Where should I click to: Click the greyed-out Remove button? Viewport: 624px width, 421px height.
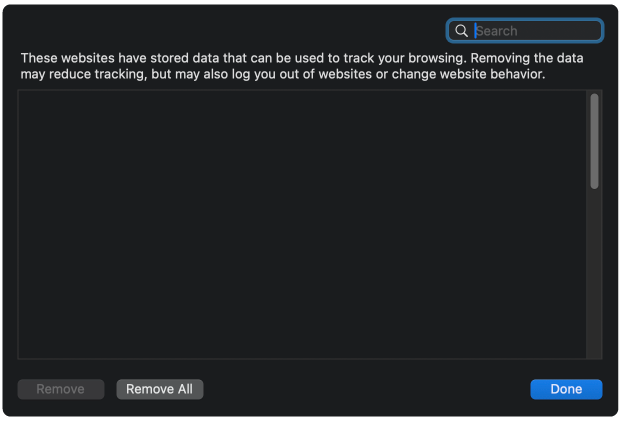(x=60, y=389)
